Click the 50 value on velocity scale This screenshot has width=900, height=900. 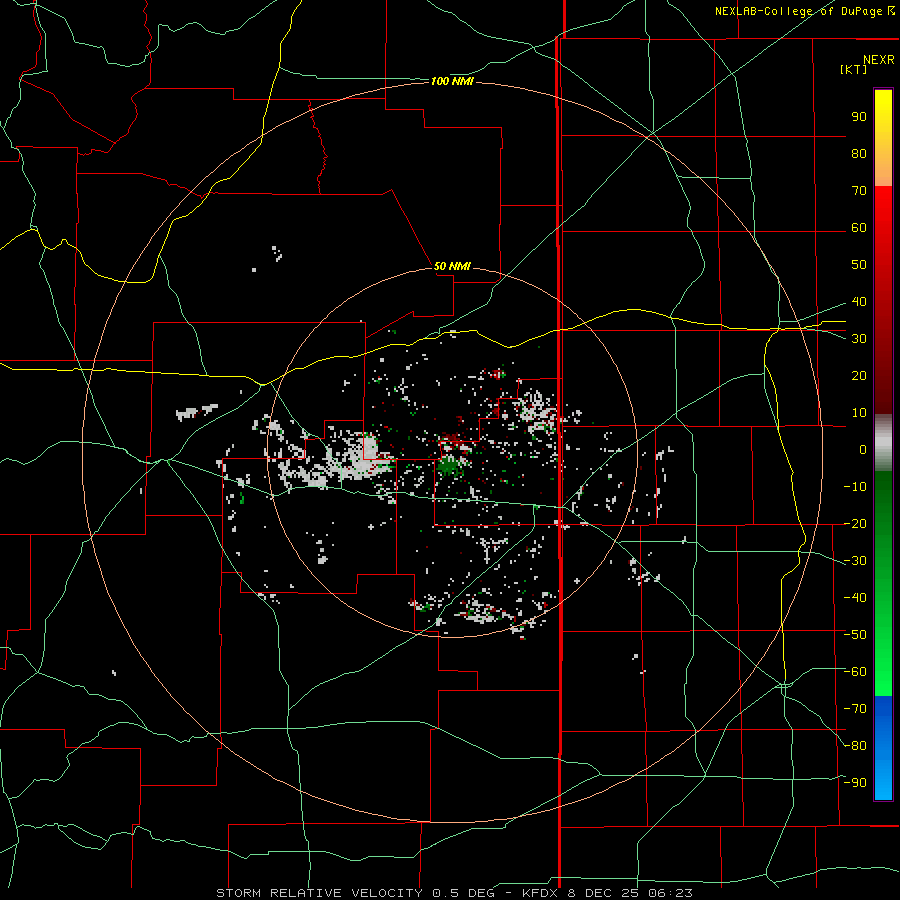[x=859, y=265]
